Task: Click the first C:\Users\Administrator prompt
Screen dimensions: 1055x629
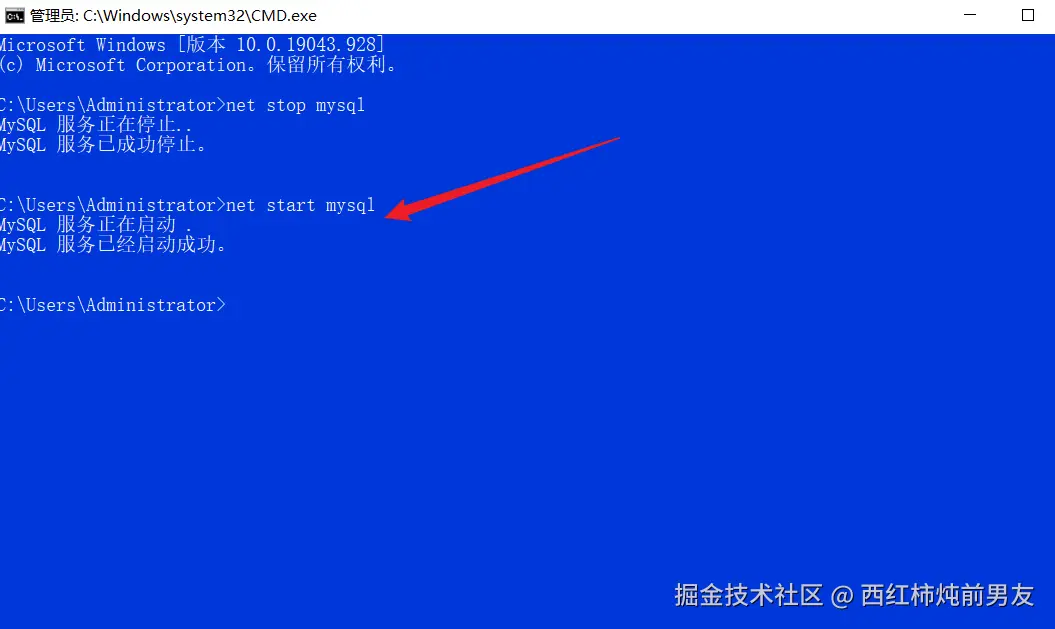Action: tap(108, 106)
